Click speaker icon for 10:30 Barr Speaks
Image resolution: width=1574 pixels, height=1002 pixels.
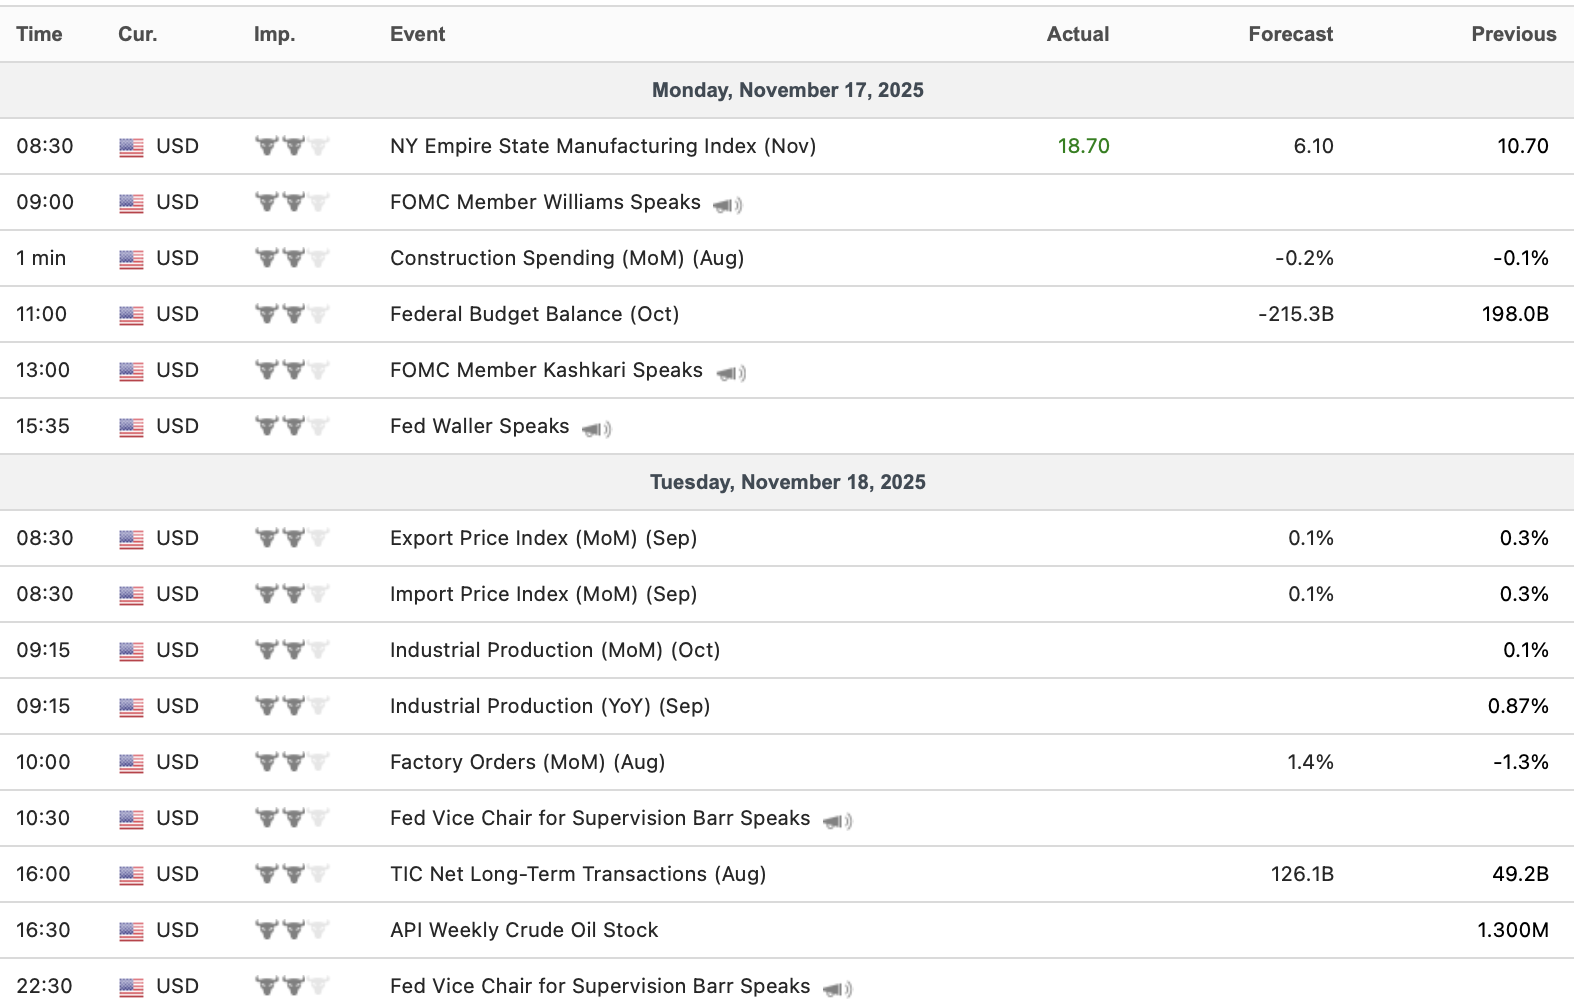[x=837, y=821]
